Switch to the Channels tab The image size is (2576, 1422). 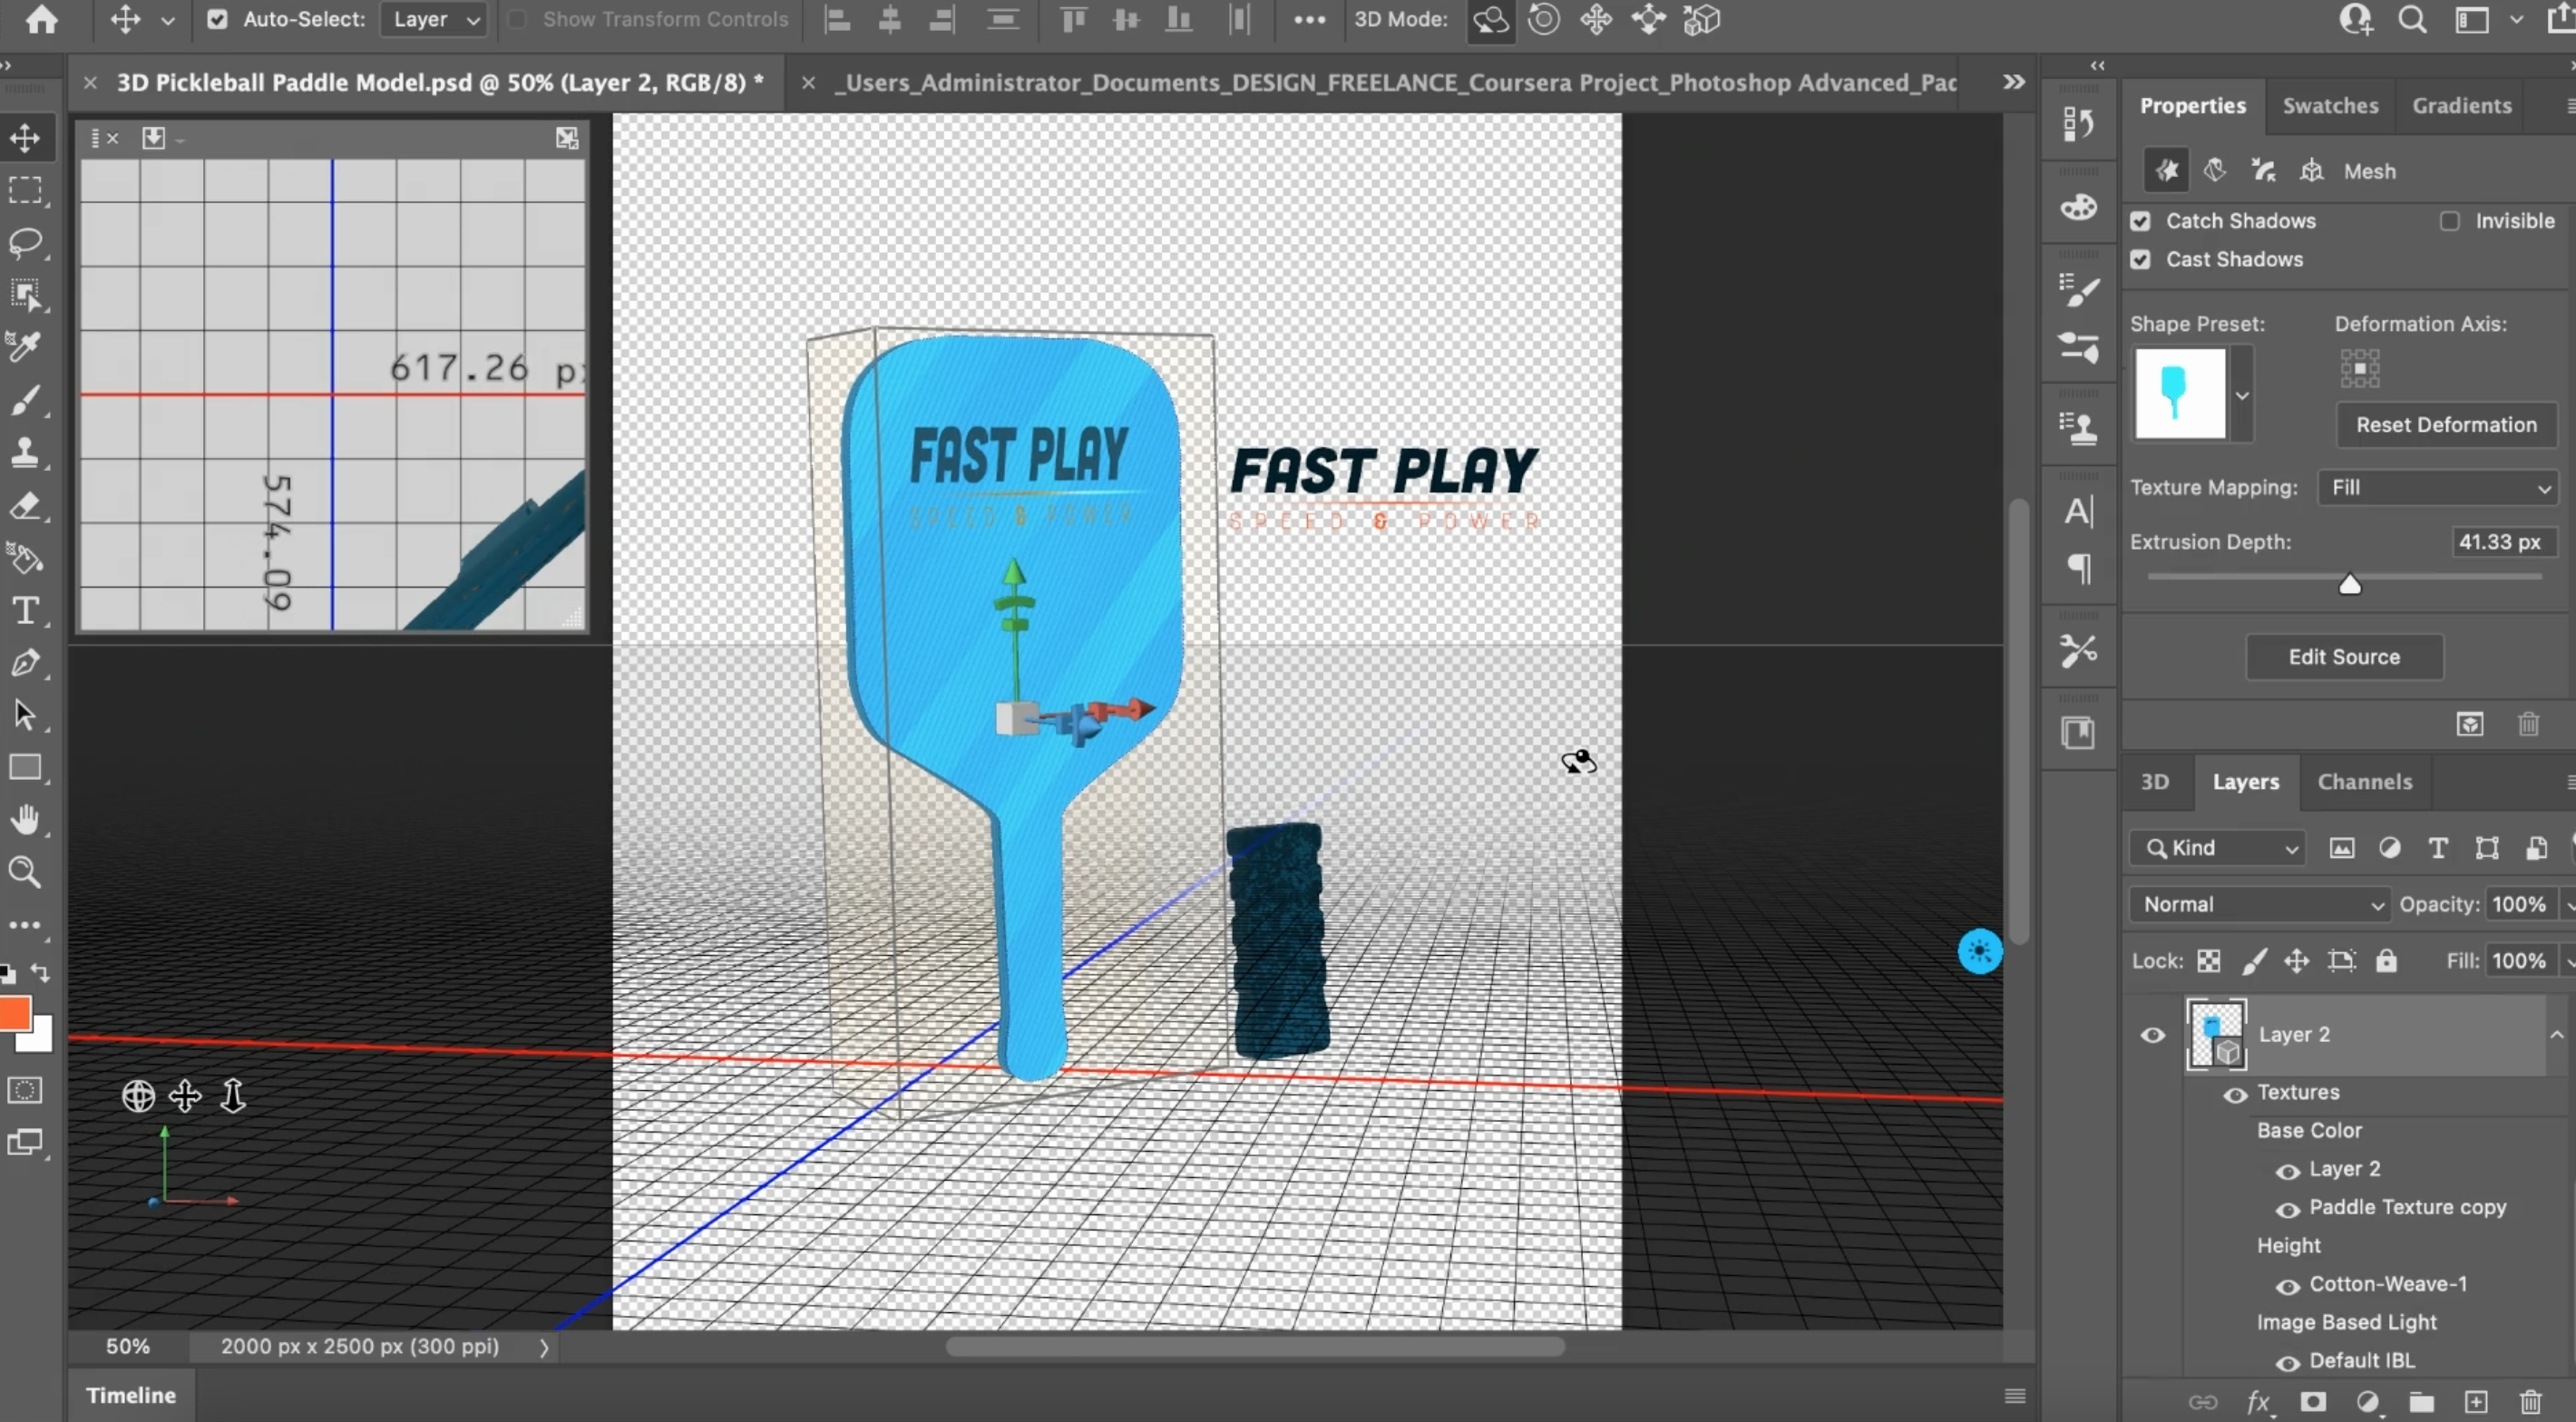(2364, 782)
